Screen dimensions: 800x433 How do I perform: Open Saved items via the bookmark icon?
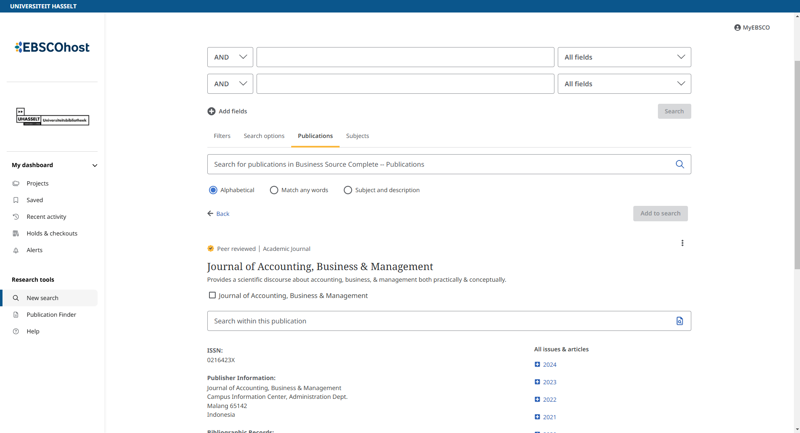pos(16,200)
